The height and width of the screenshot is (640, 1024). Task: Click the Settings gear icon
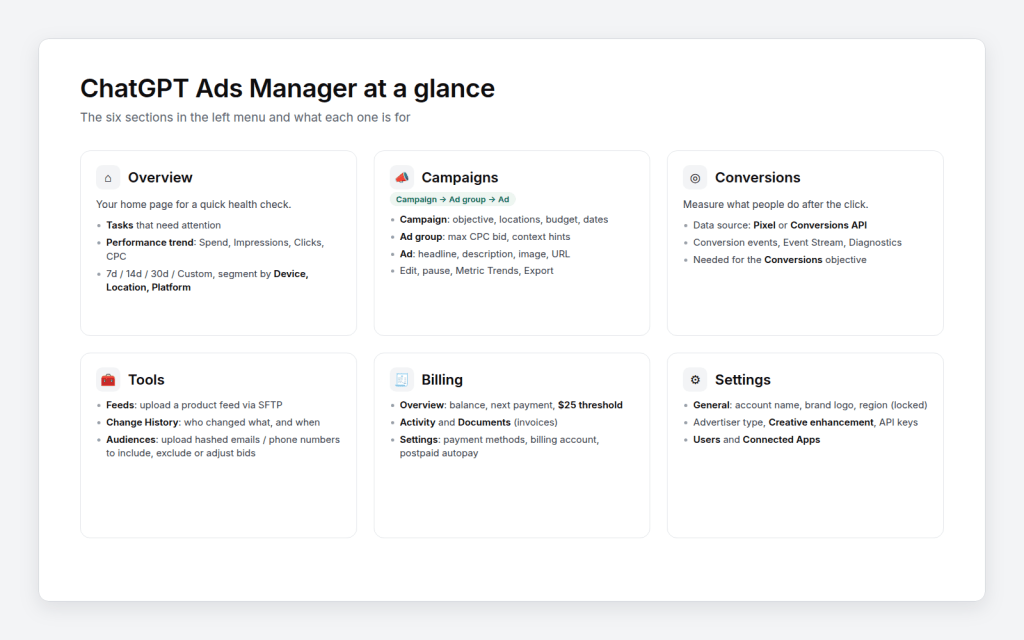click(695, 379)
